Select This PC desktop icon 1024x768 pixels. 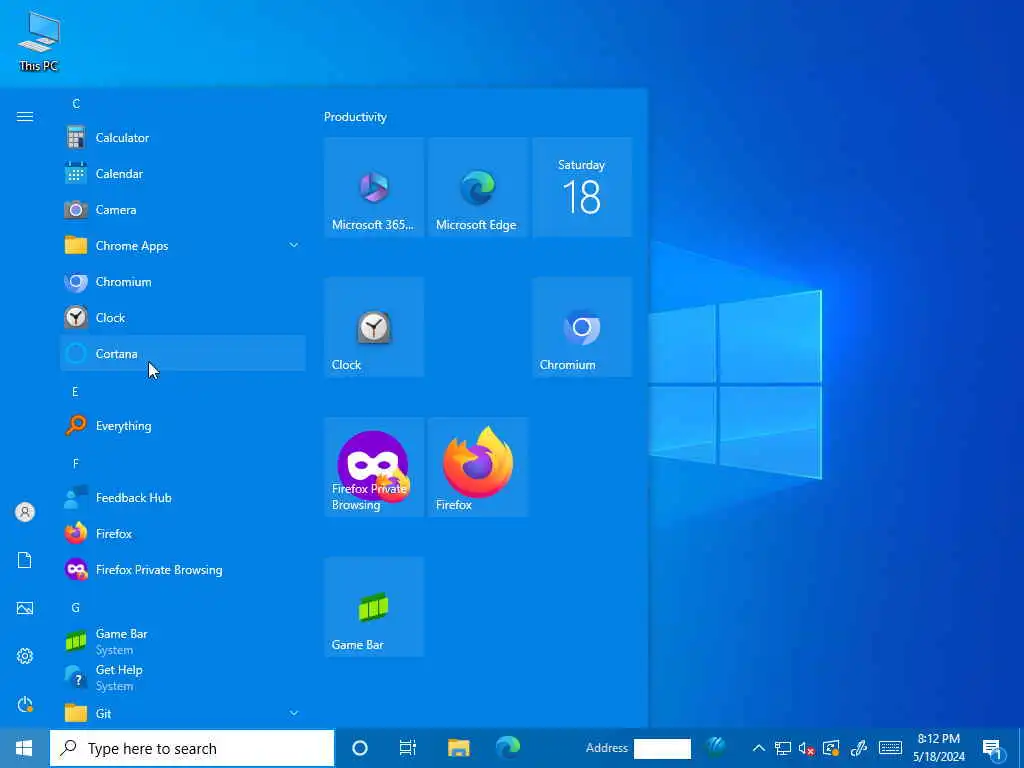click(x=39, y=41)
